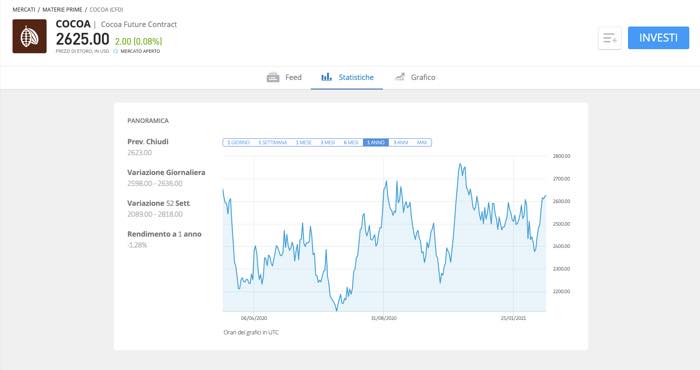
Task: Select the 3 MESI chart range
Action: point(328,142)
